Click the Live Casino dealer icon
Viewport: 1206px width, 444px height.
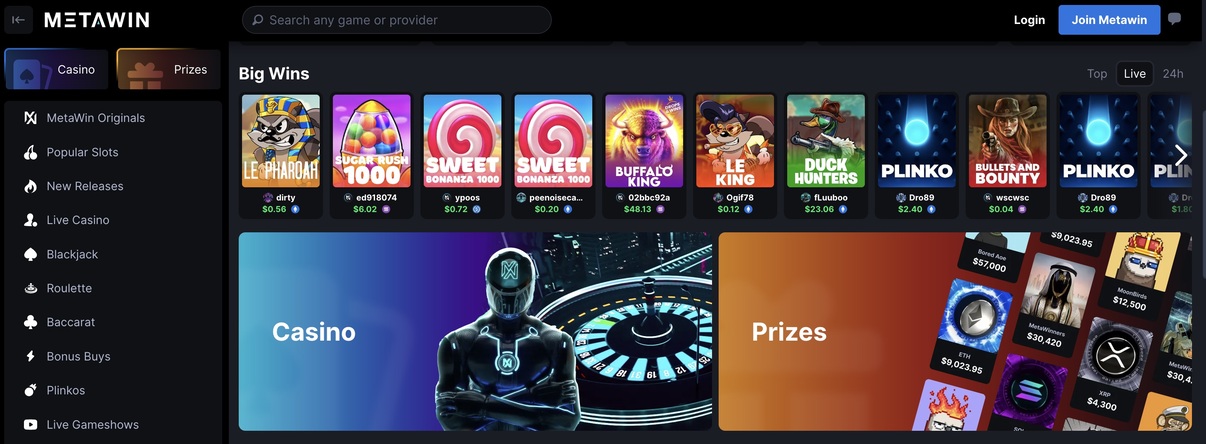[30, 220]
